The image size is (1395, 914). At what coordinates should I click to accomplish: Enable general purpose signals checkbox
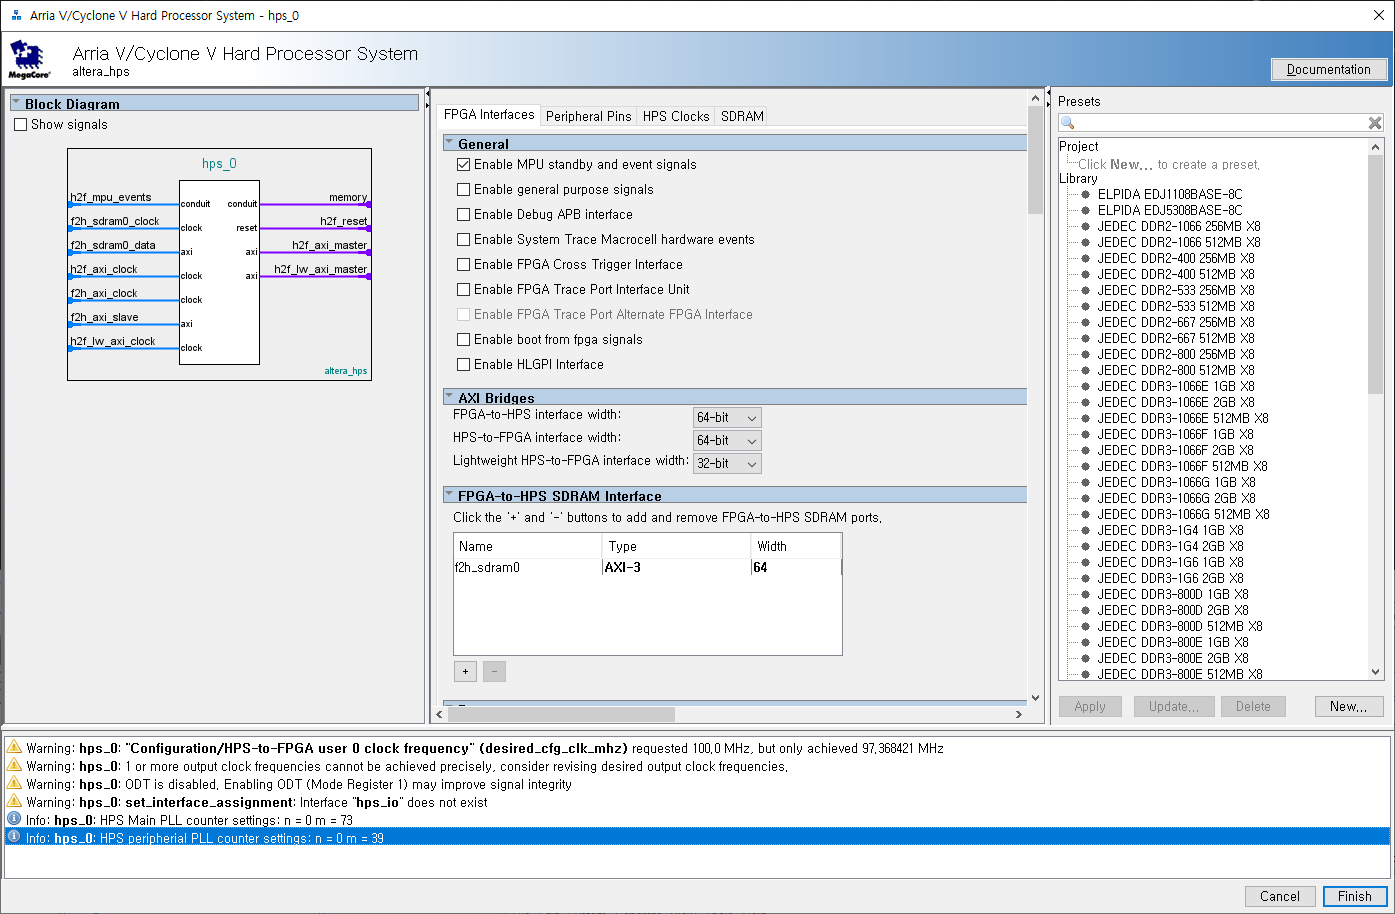tap(463, 189)
